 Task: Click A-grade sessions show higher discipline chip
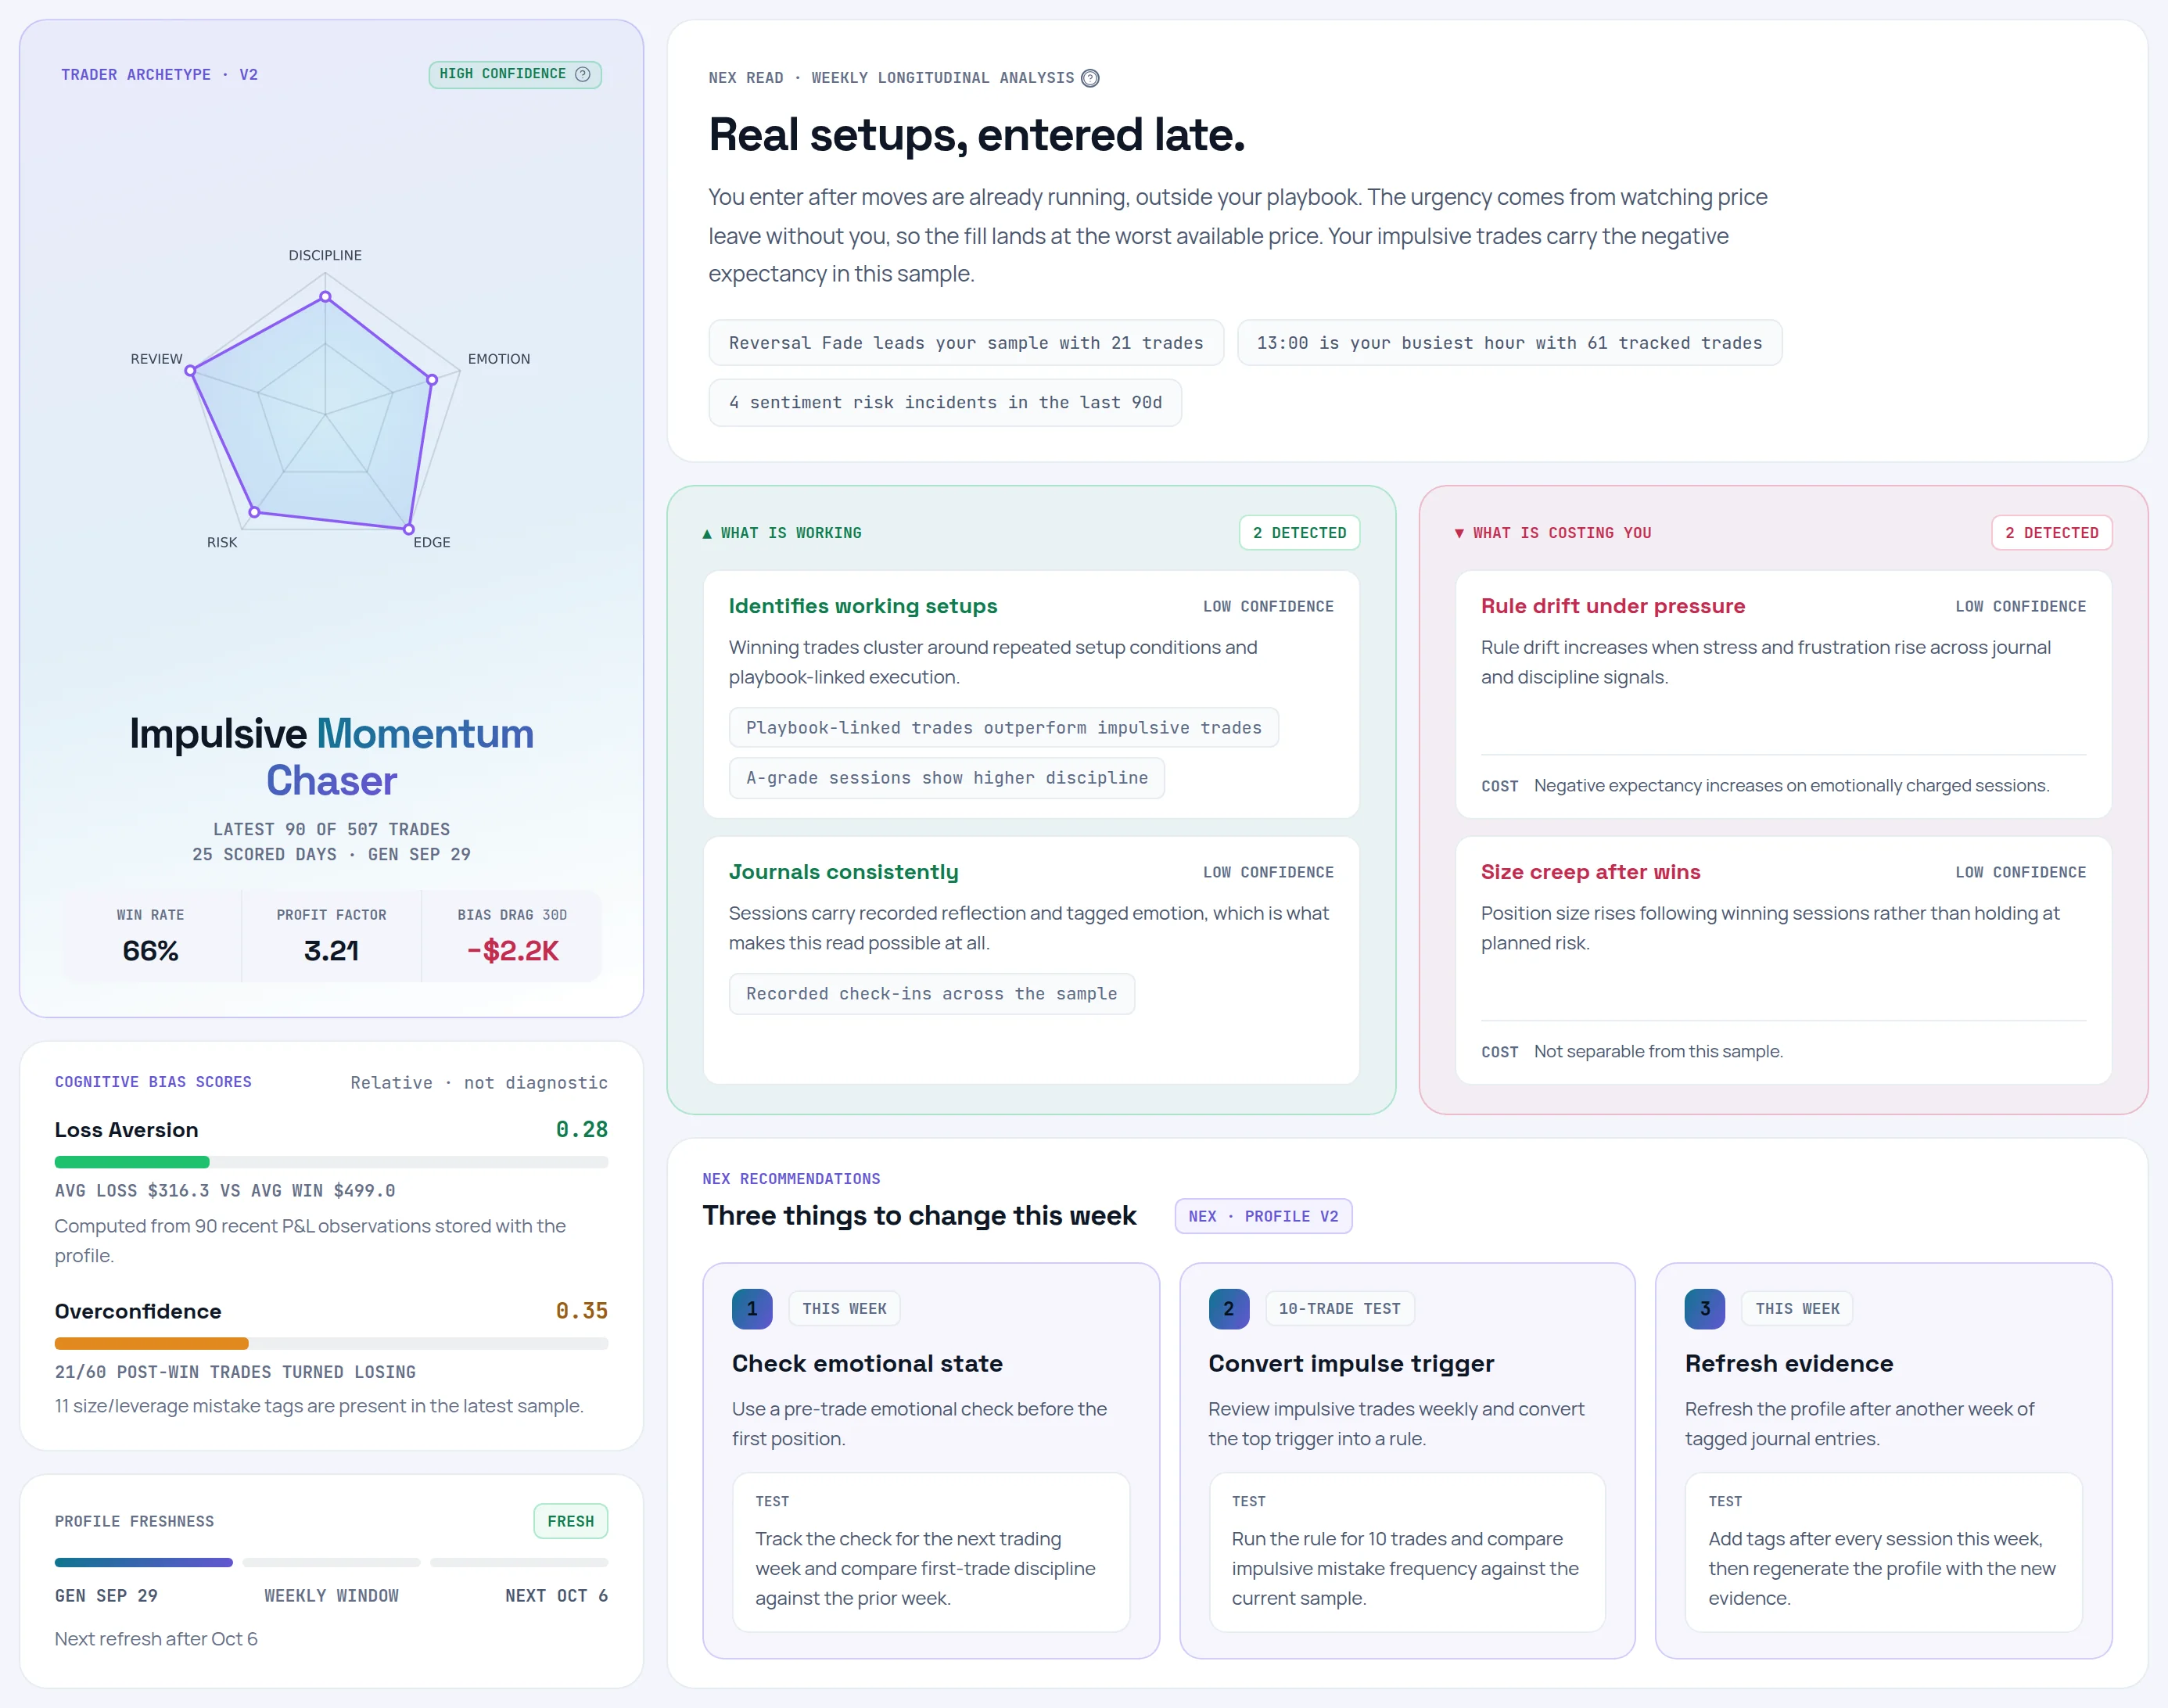(947, 778)
